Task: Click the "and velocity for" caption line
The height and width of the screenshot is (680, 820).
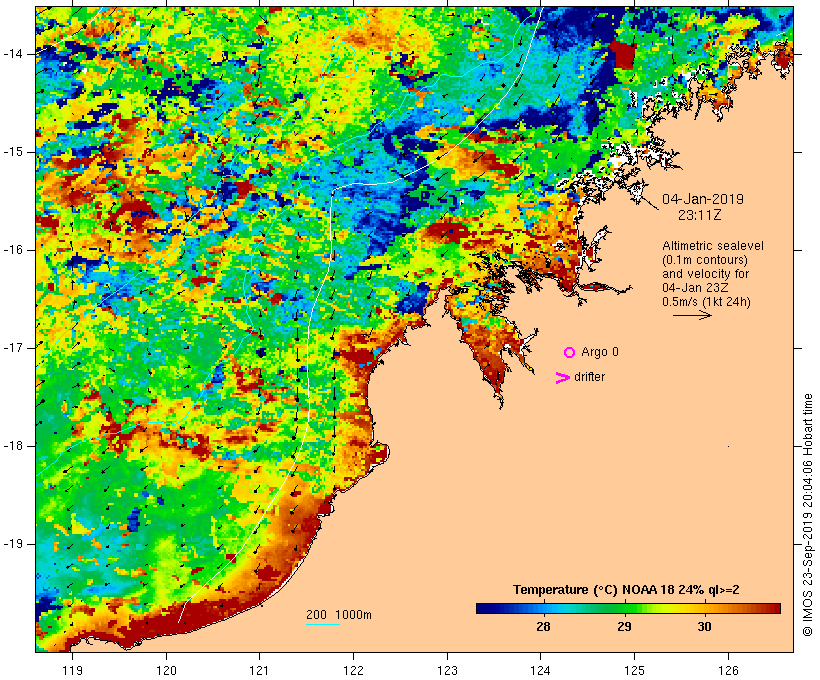Action: pyautogui.click(x=705, y=274)
